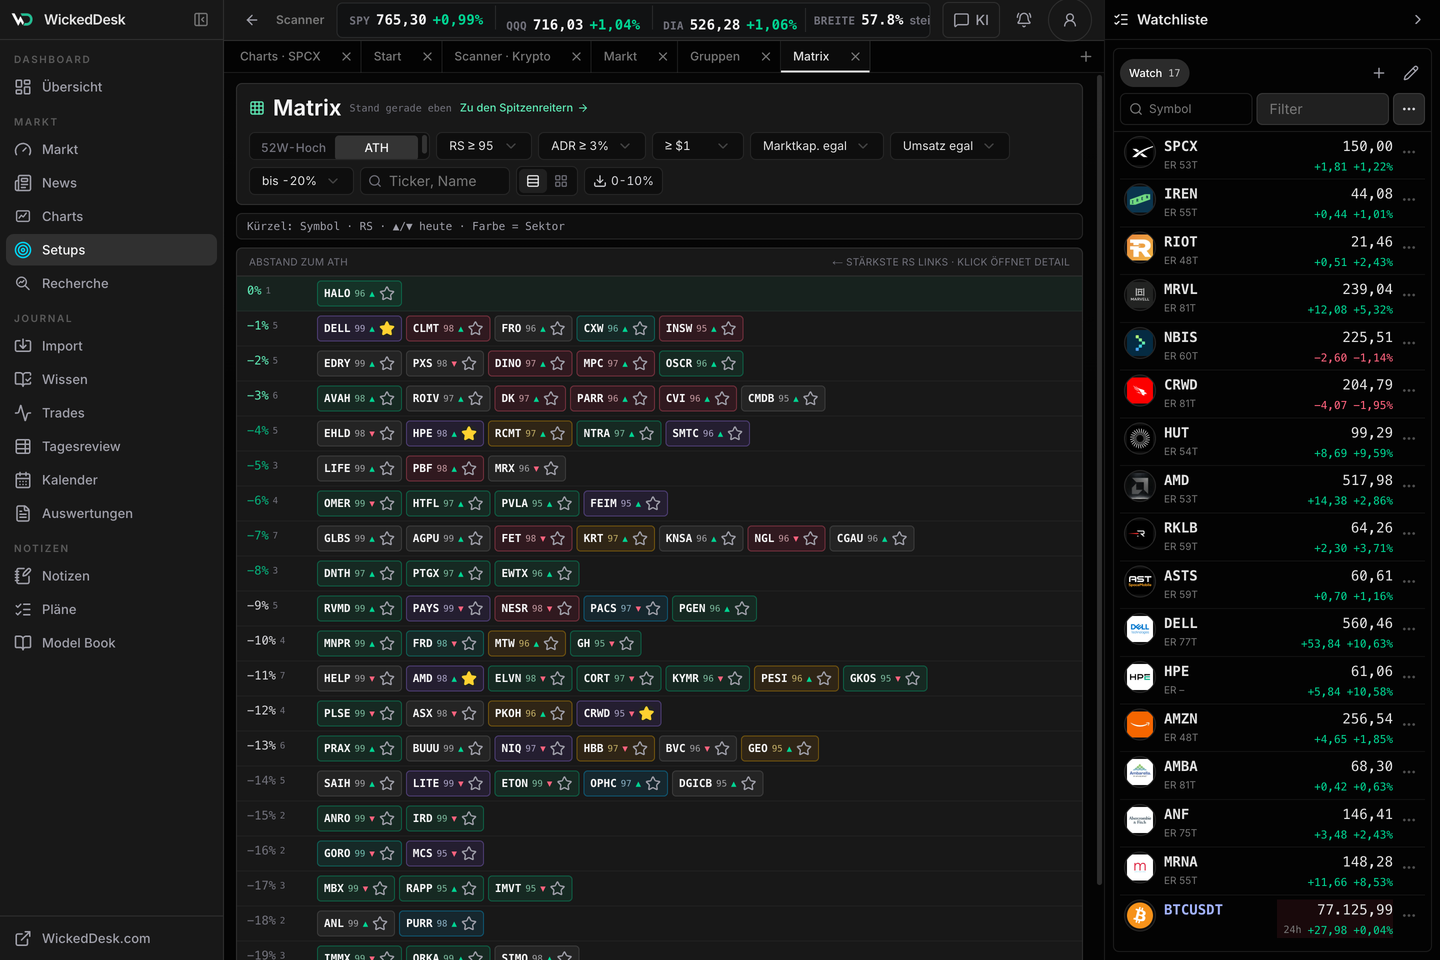Open the Marktkap. egal dropdown
Image resolution: width=1440 pixels, height=960 pixels.
pyautogui.click(x=816, y=146)
